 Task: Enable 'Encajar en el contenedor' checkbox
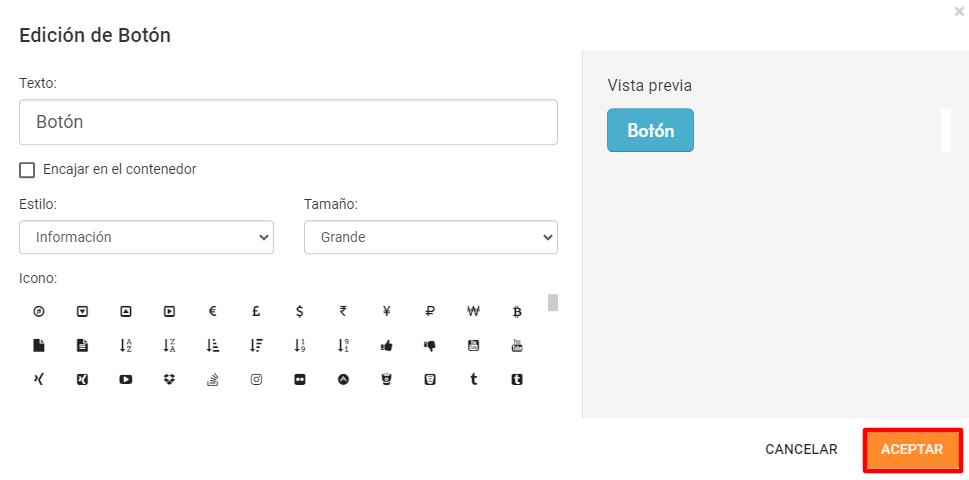click(27, 170)
